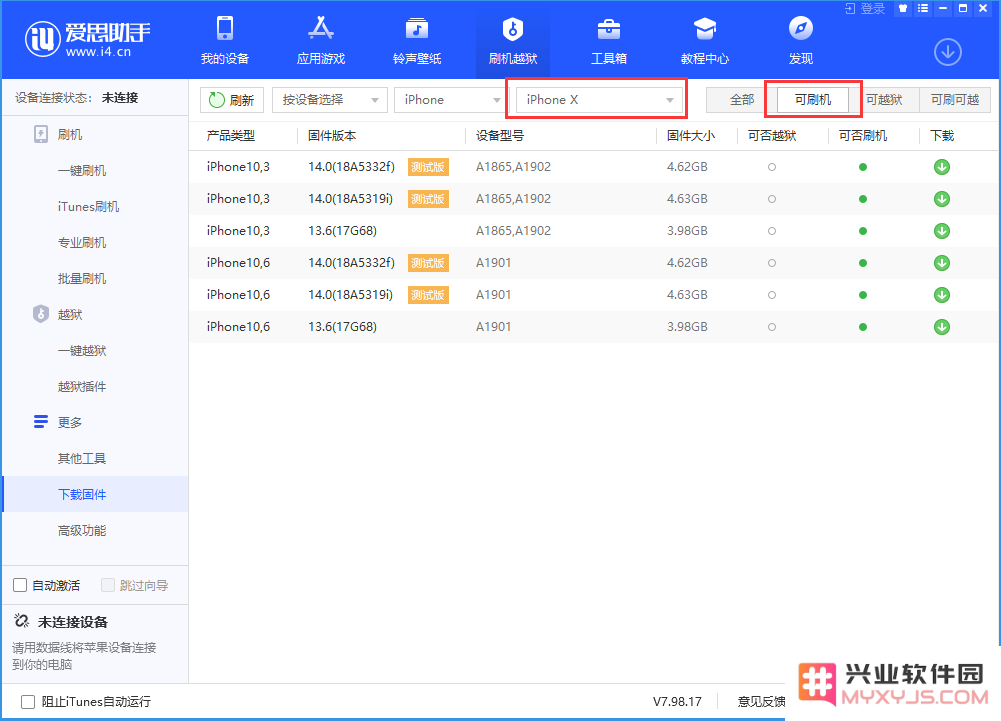Open the list menu icon in title bar

pyautogui.click(x=922, y=8)
